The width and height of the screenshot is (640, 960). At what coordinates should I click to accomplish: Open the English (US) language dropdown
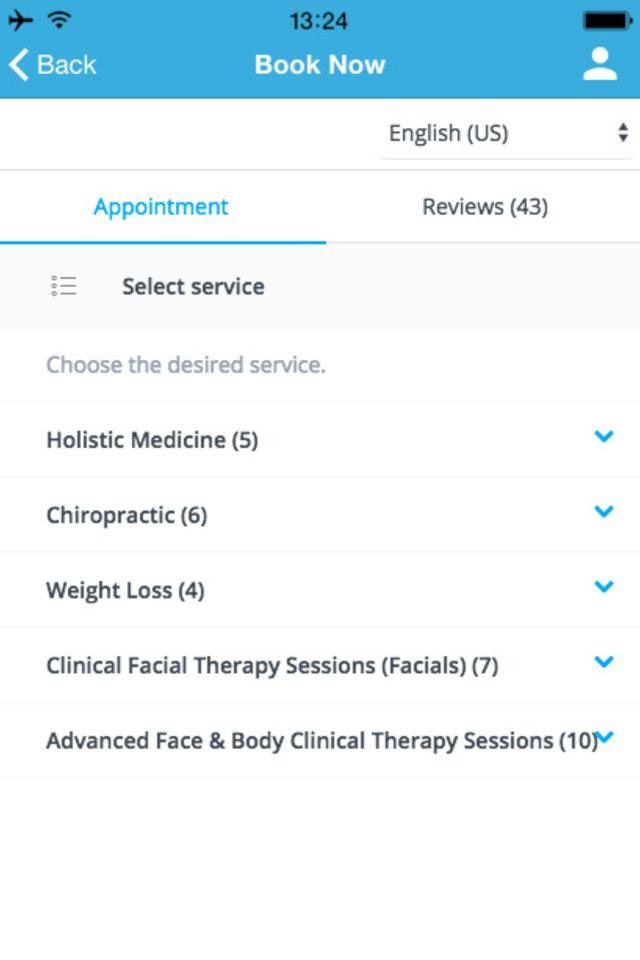[x=506, y=134]
